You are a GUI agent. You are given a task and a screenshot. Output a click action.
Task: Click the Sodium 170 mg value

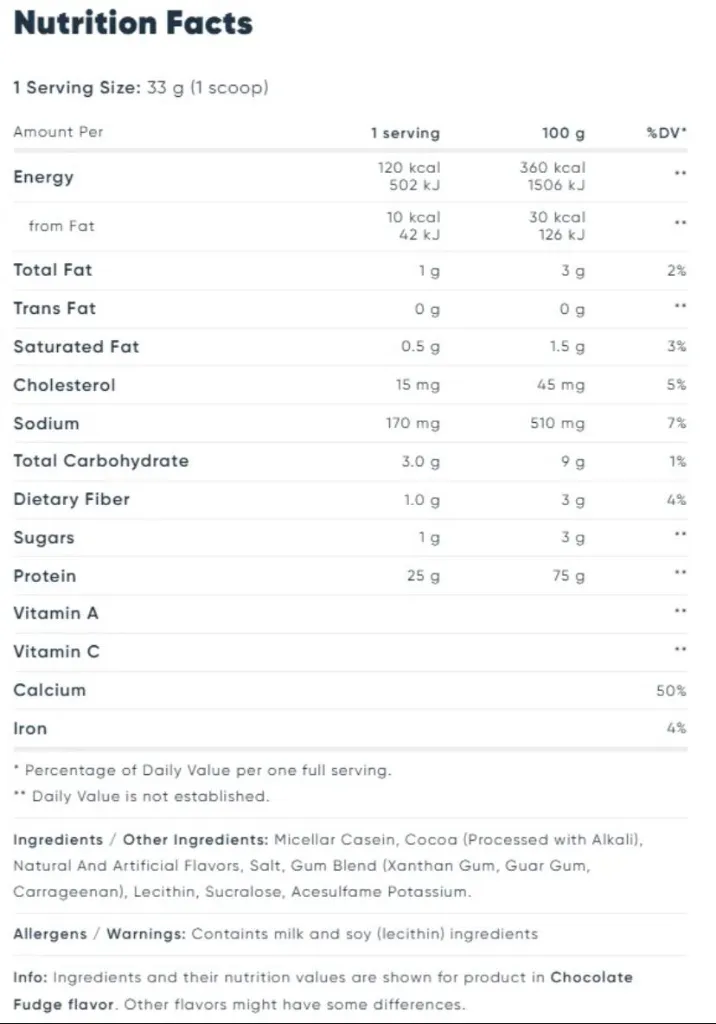coord(412,424)
